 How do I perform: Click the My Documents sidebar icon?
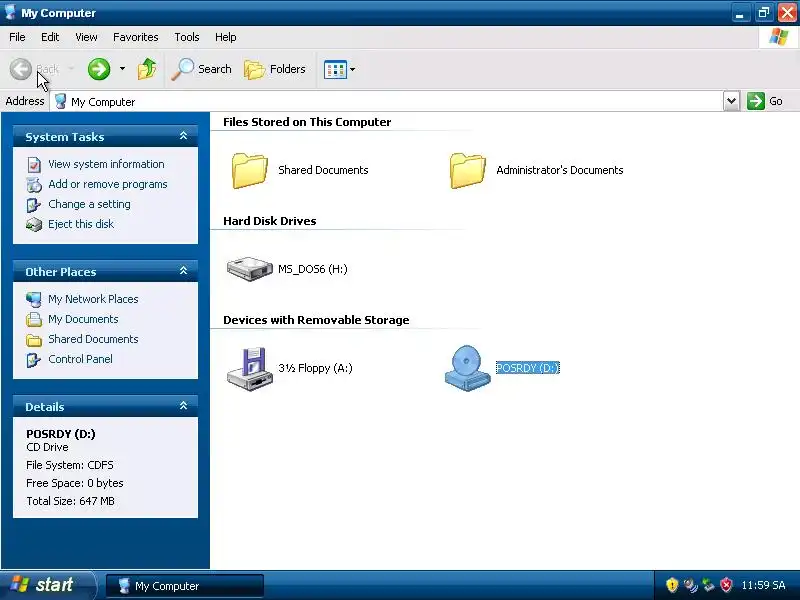tap(34, 319)
